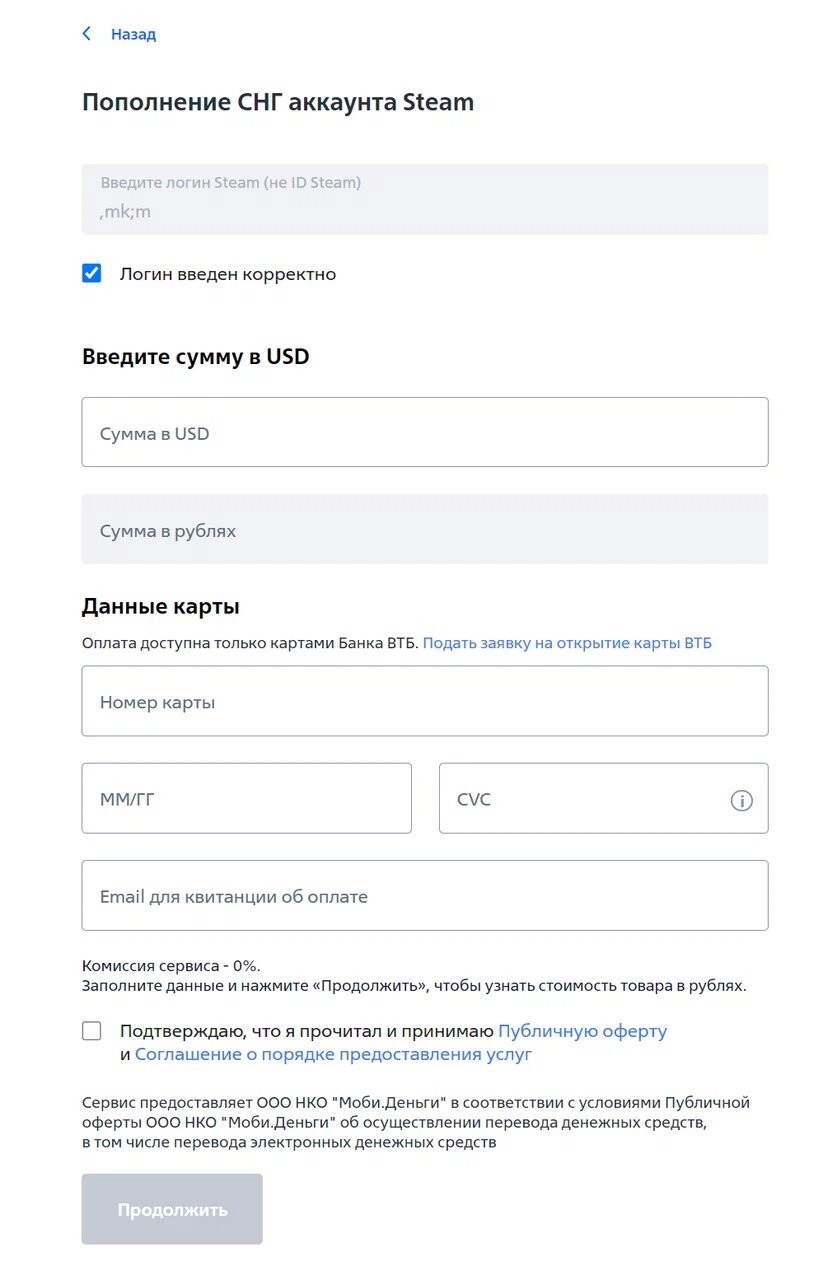Select the "ММ/ГГ" expiry date field

tap(246, 799)
